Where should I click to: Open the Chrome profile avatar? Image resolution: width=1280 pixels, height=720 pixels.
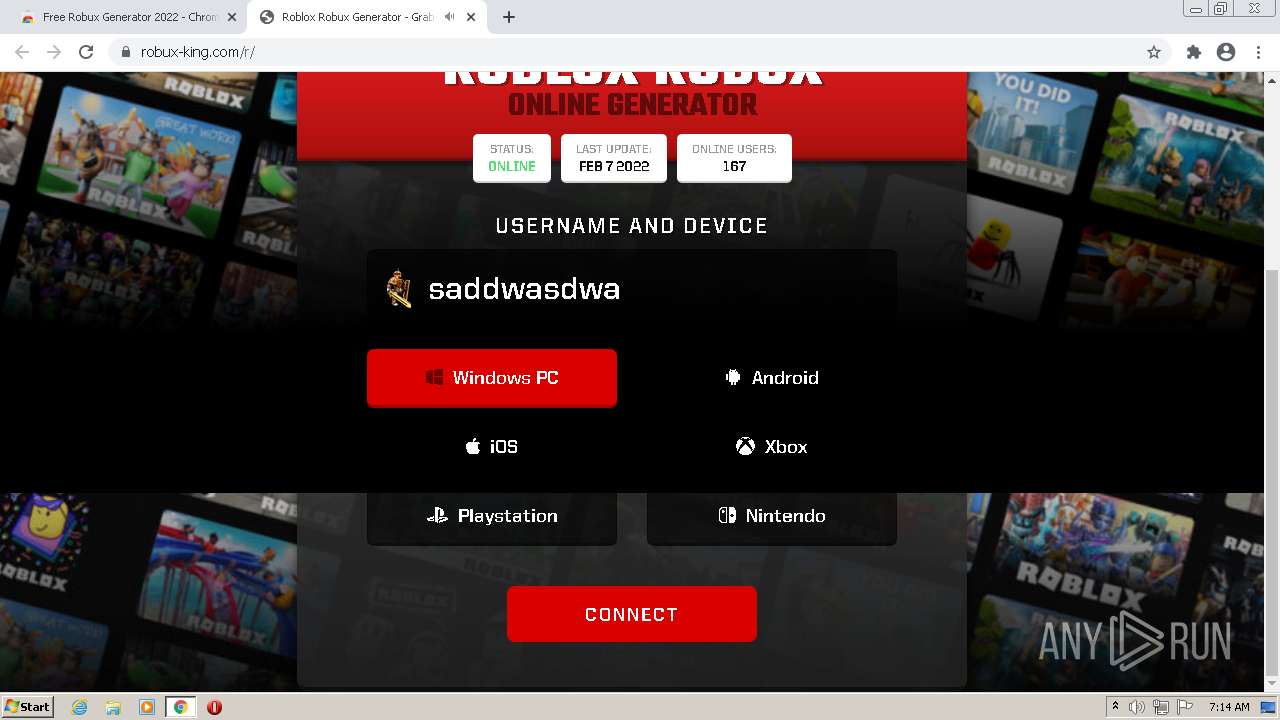(1226, 52)
